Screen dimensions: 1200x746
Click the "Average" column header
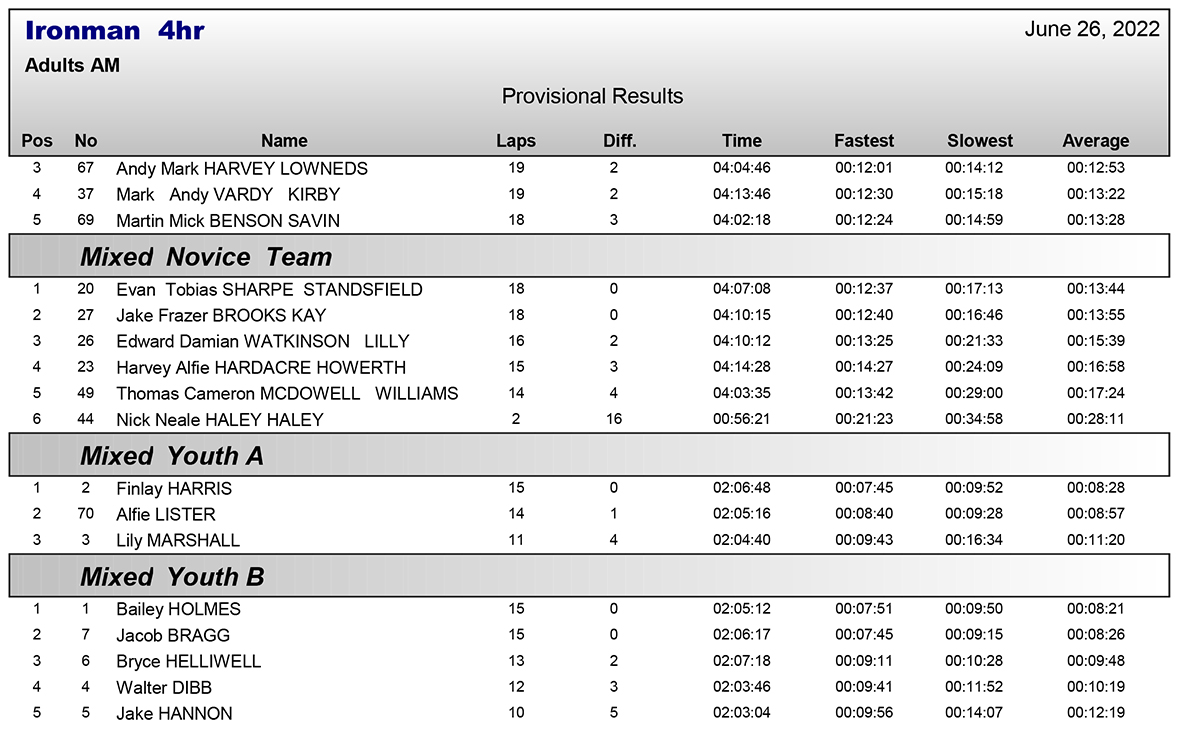coord(1096,141)
